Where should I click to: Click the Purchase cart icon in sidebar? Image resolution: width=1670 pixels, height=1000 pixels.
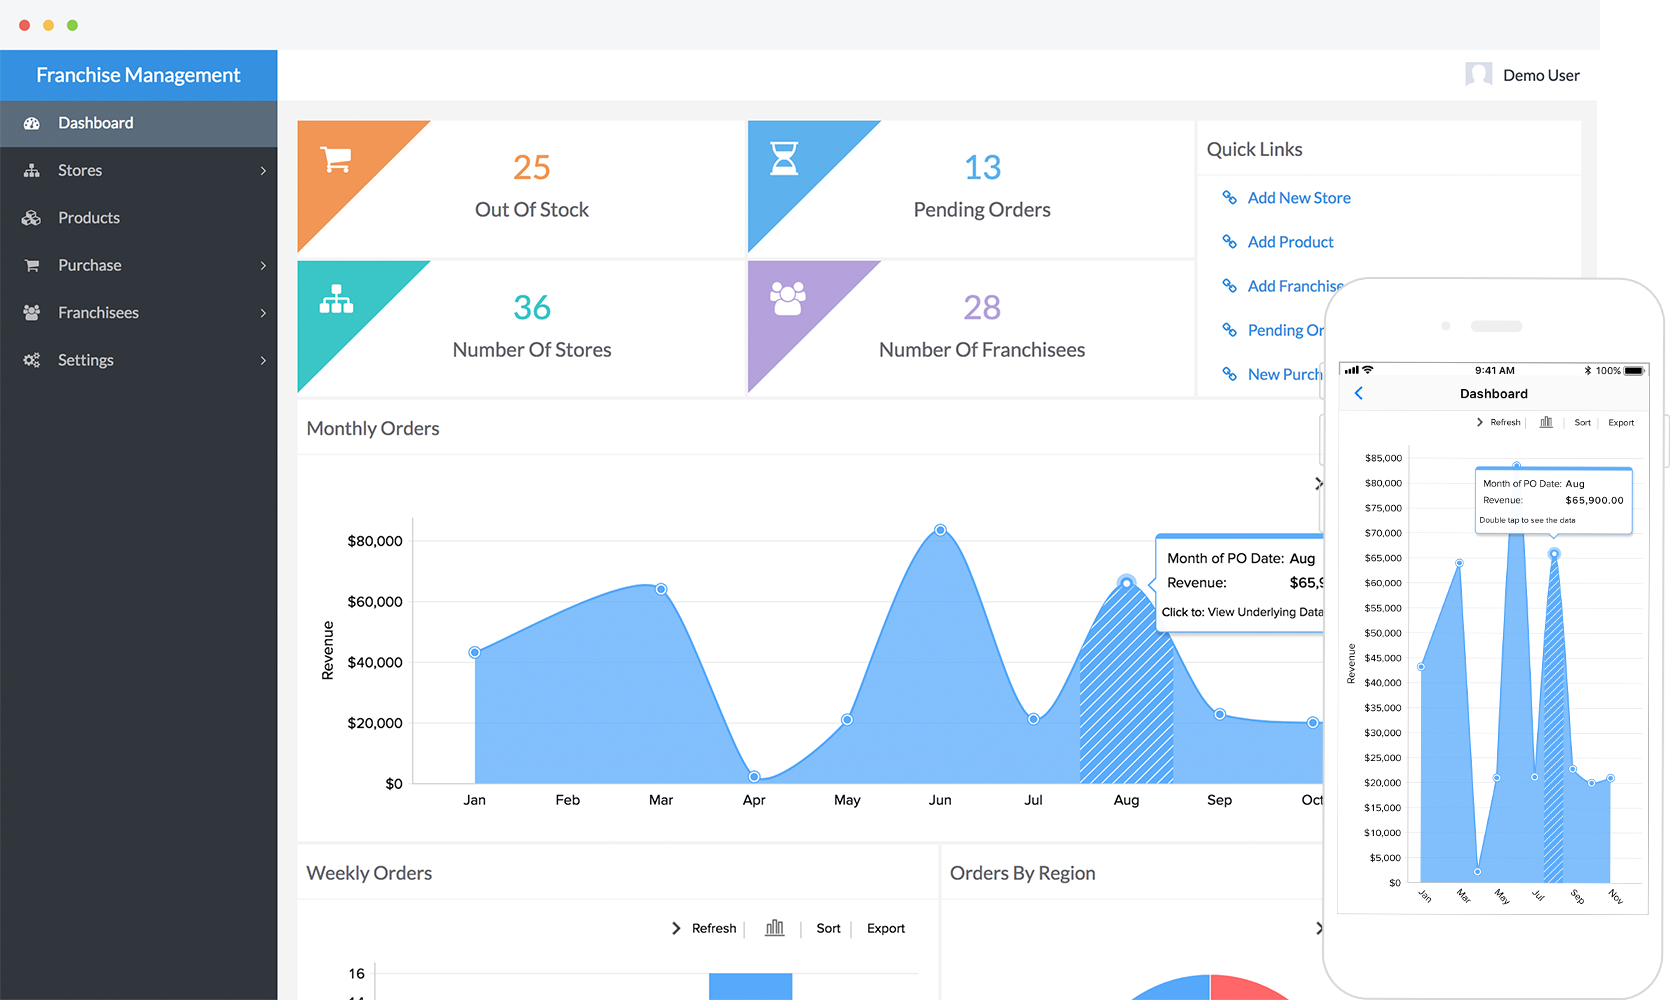point(32,265)
